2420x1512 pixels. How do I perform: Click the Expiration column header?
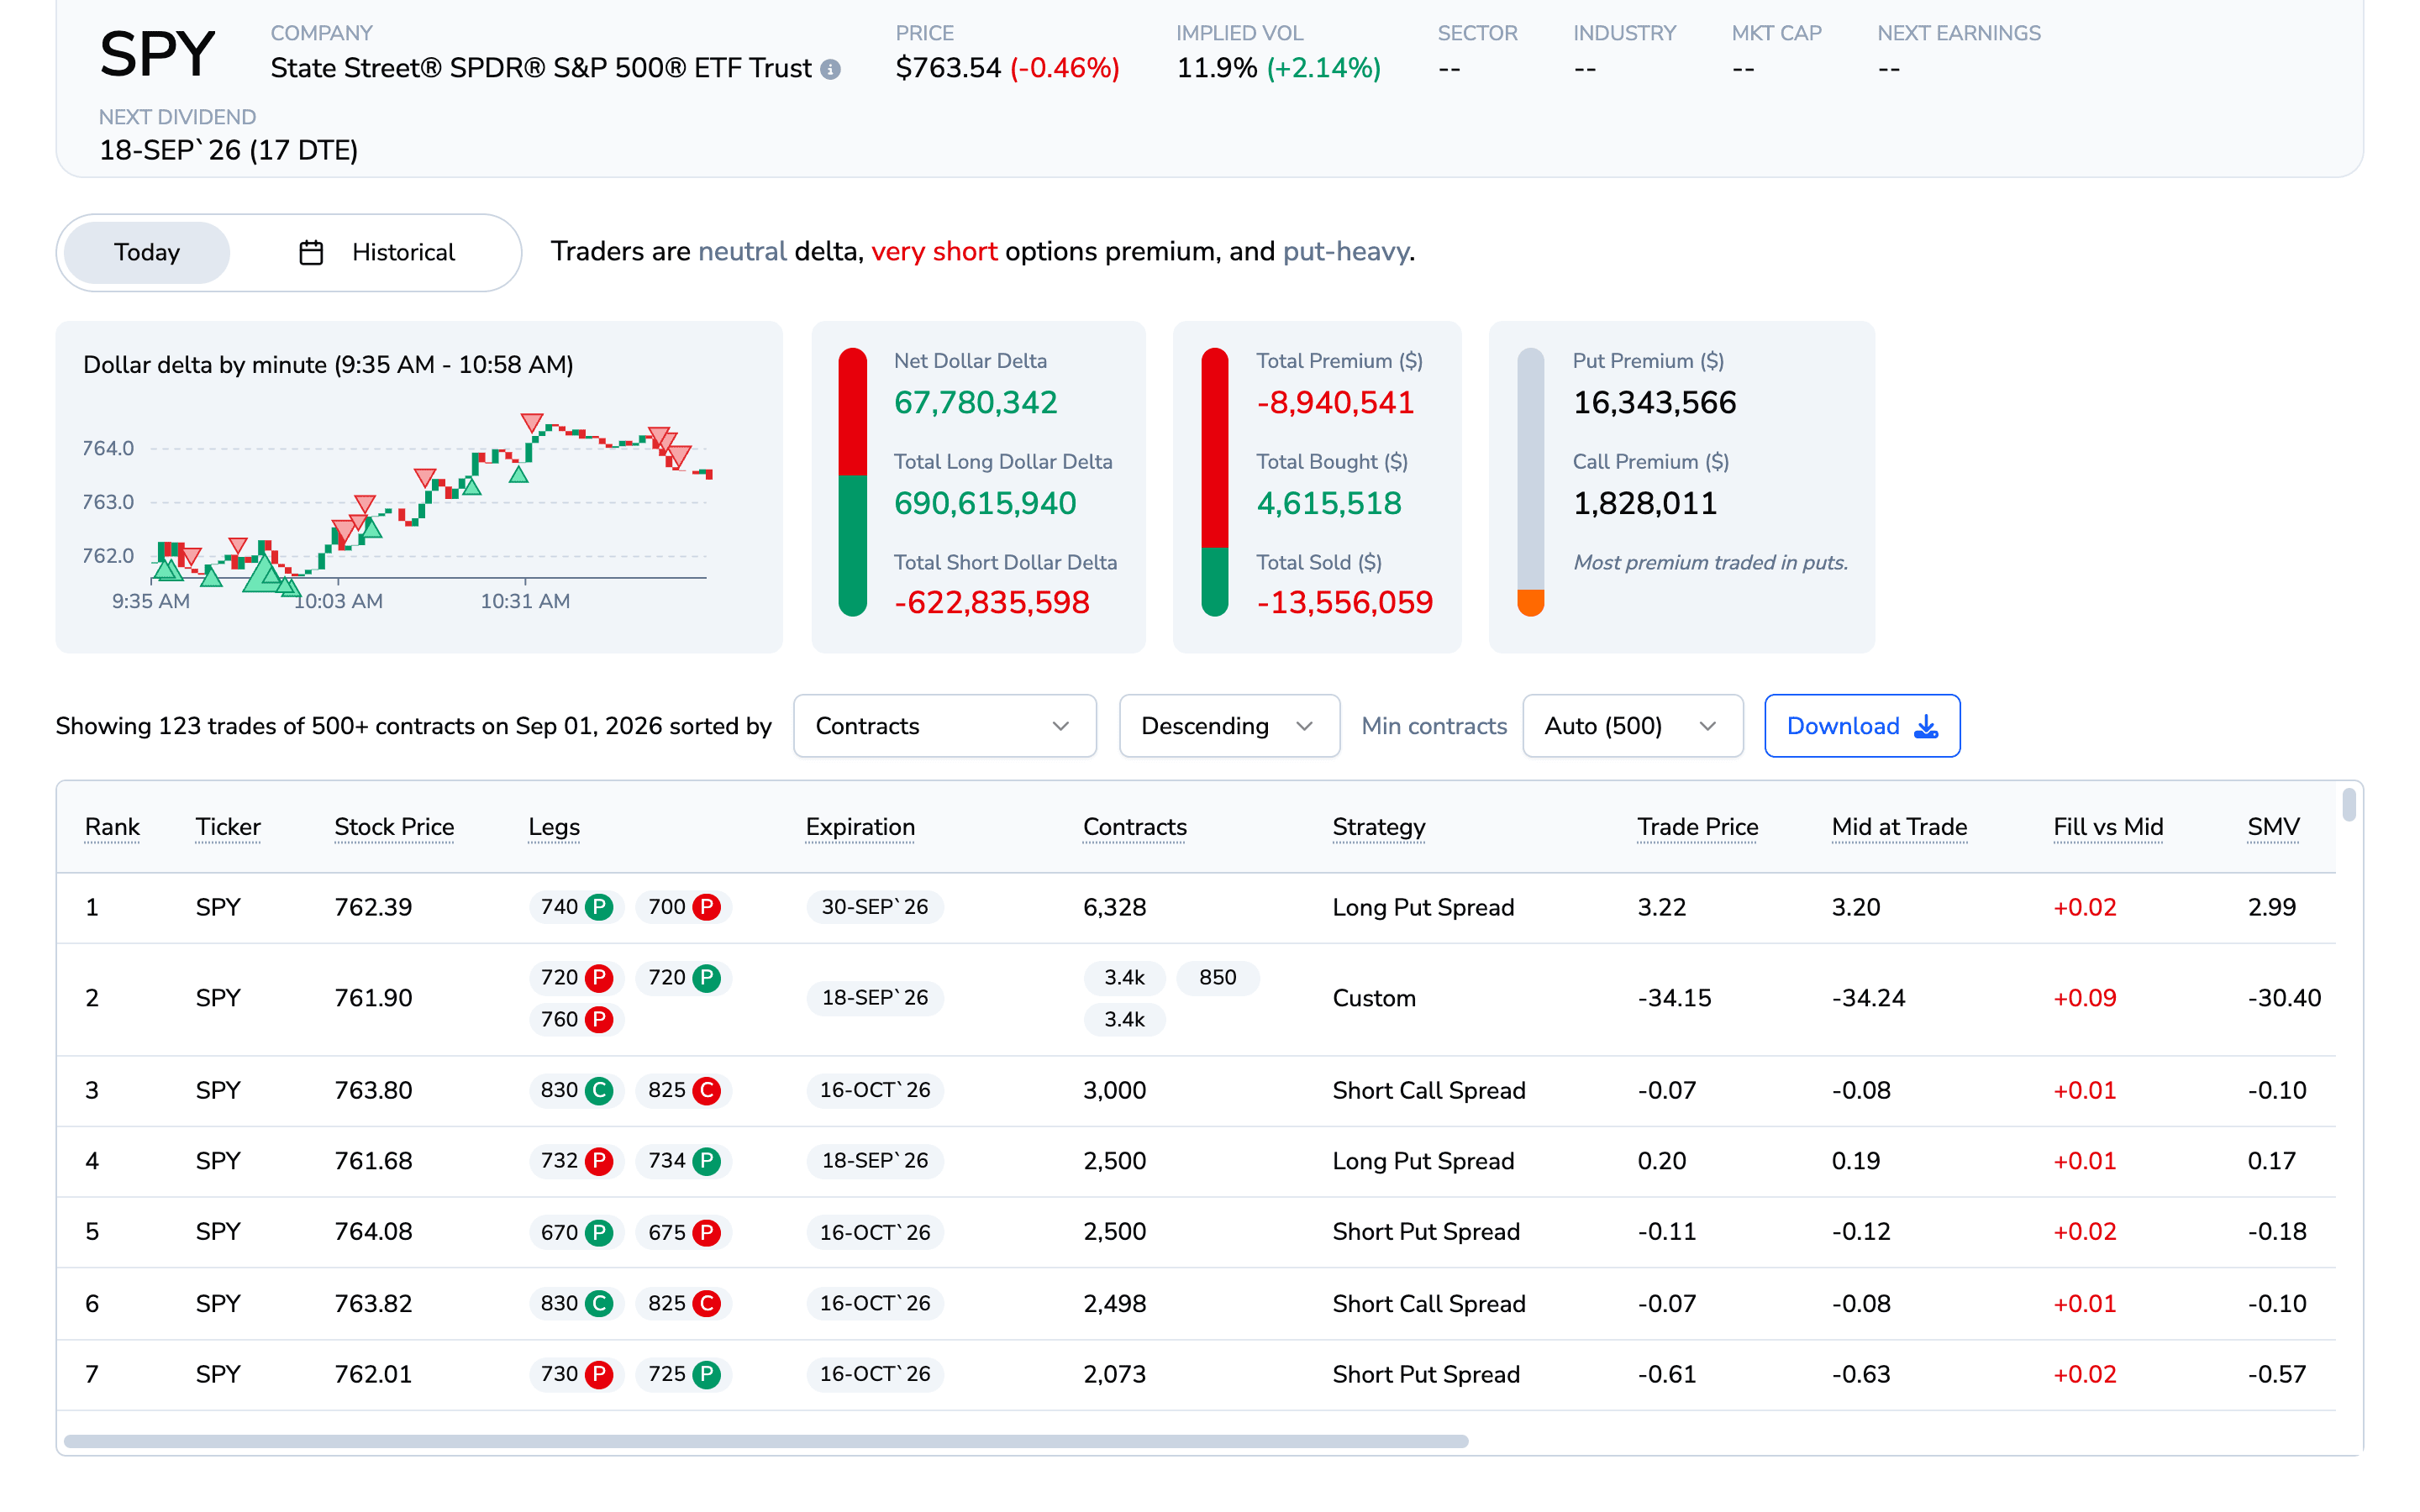860,827
